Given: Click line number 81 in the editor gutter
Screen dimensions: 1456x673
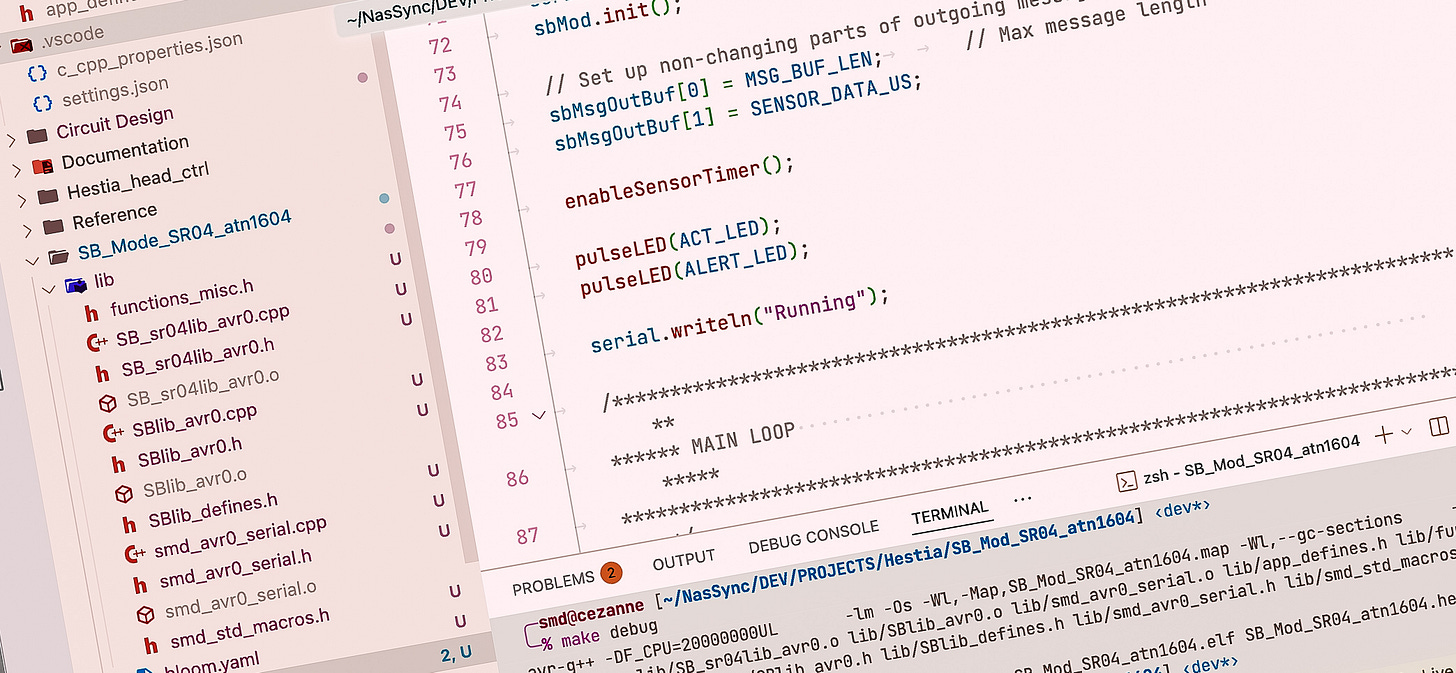Looking at the screenshot, I should (485, 305).
